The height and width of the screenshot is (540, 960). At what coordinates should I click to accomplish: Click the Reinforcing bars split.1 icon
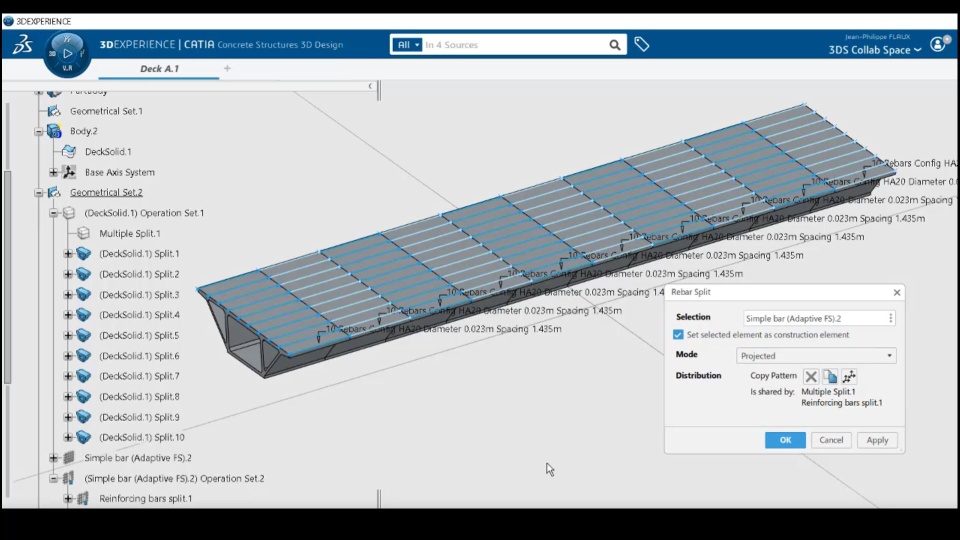83,498
